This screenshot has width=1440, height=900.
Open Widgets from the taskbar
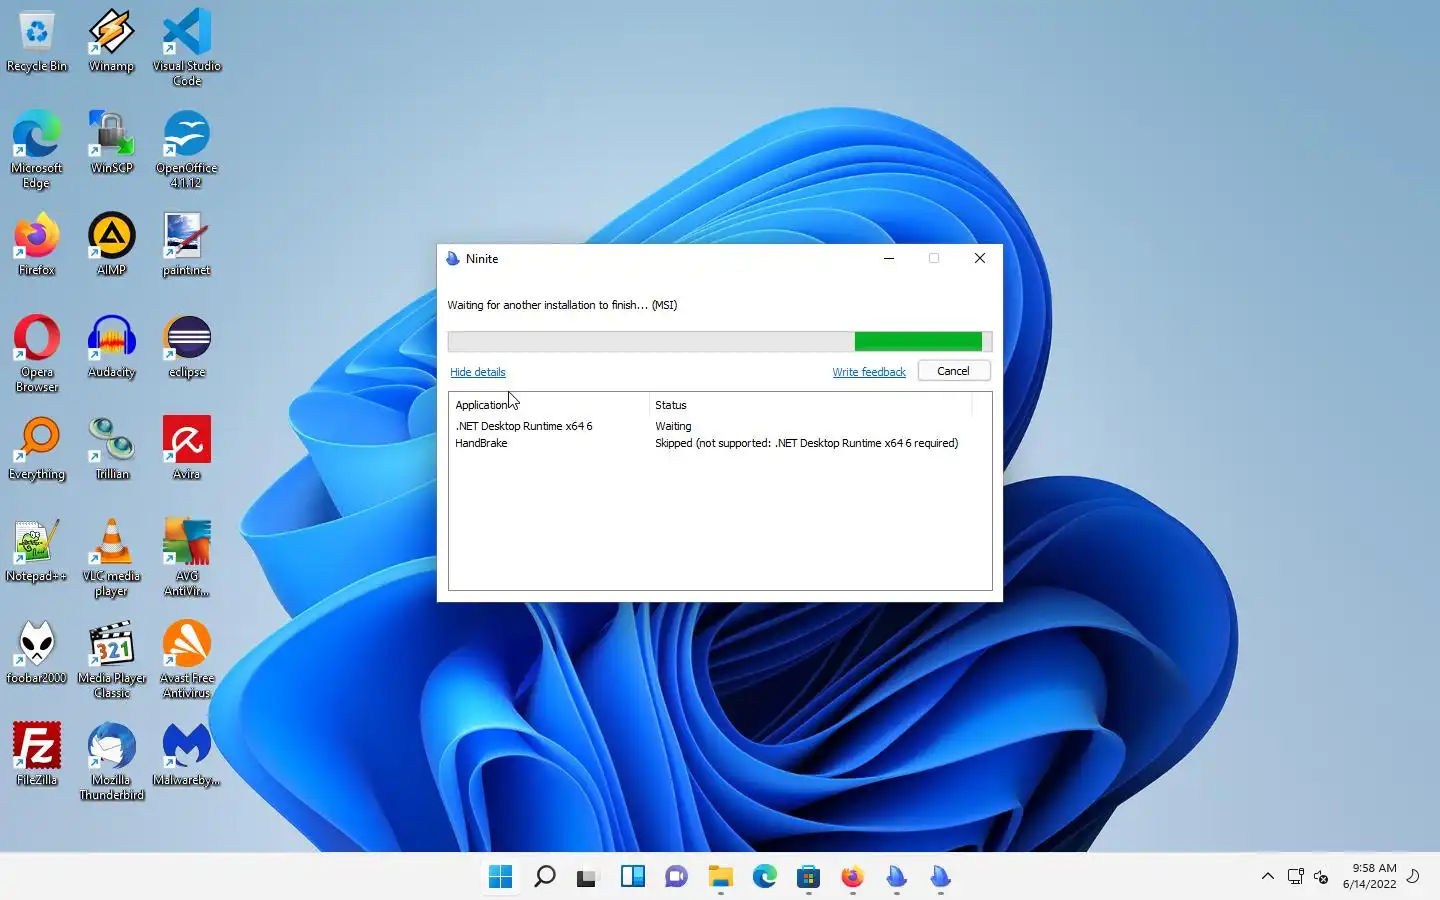[632, 877]
